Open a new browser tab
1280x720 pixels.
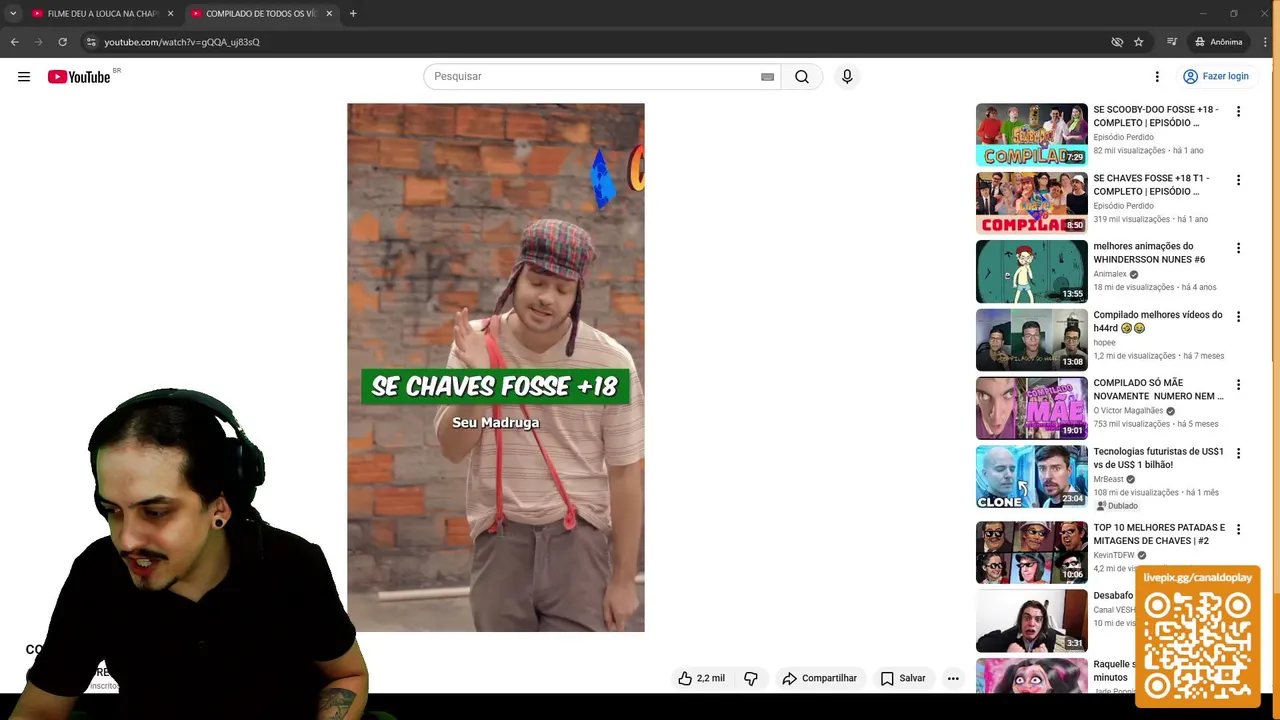point(353,14)
